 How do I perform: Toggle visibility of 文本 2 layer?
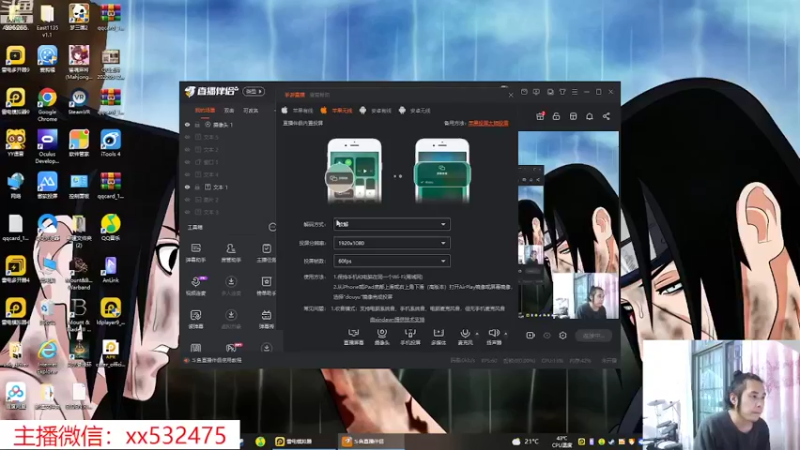[x=187, y=149]
